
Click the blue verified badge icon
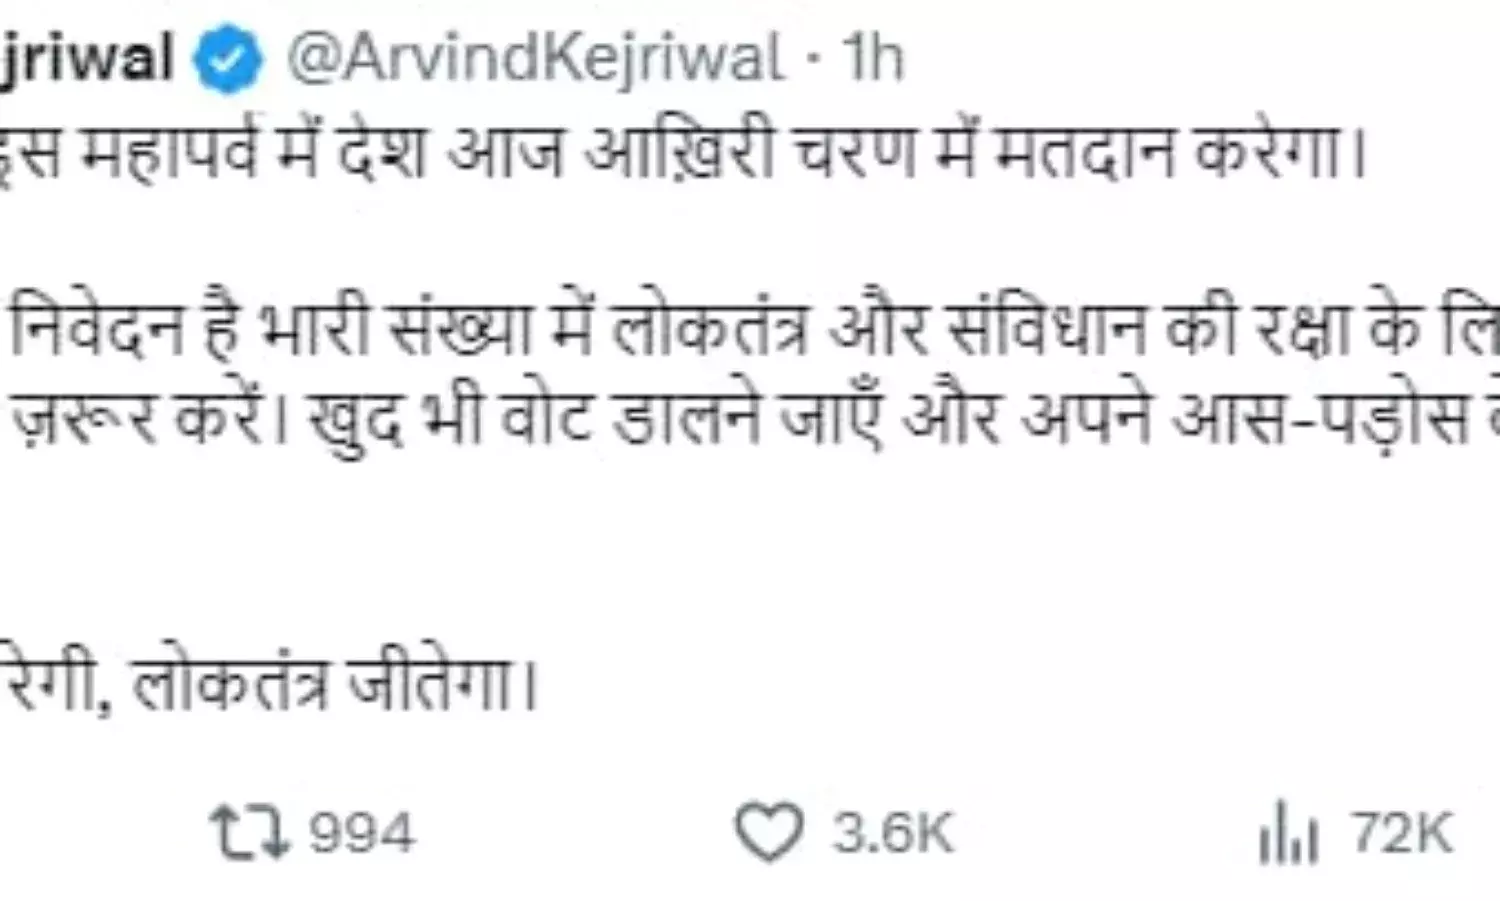pyautogui.click(x=227, y=60)
